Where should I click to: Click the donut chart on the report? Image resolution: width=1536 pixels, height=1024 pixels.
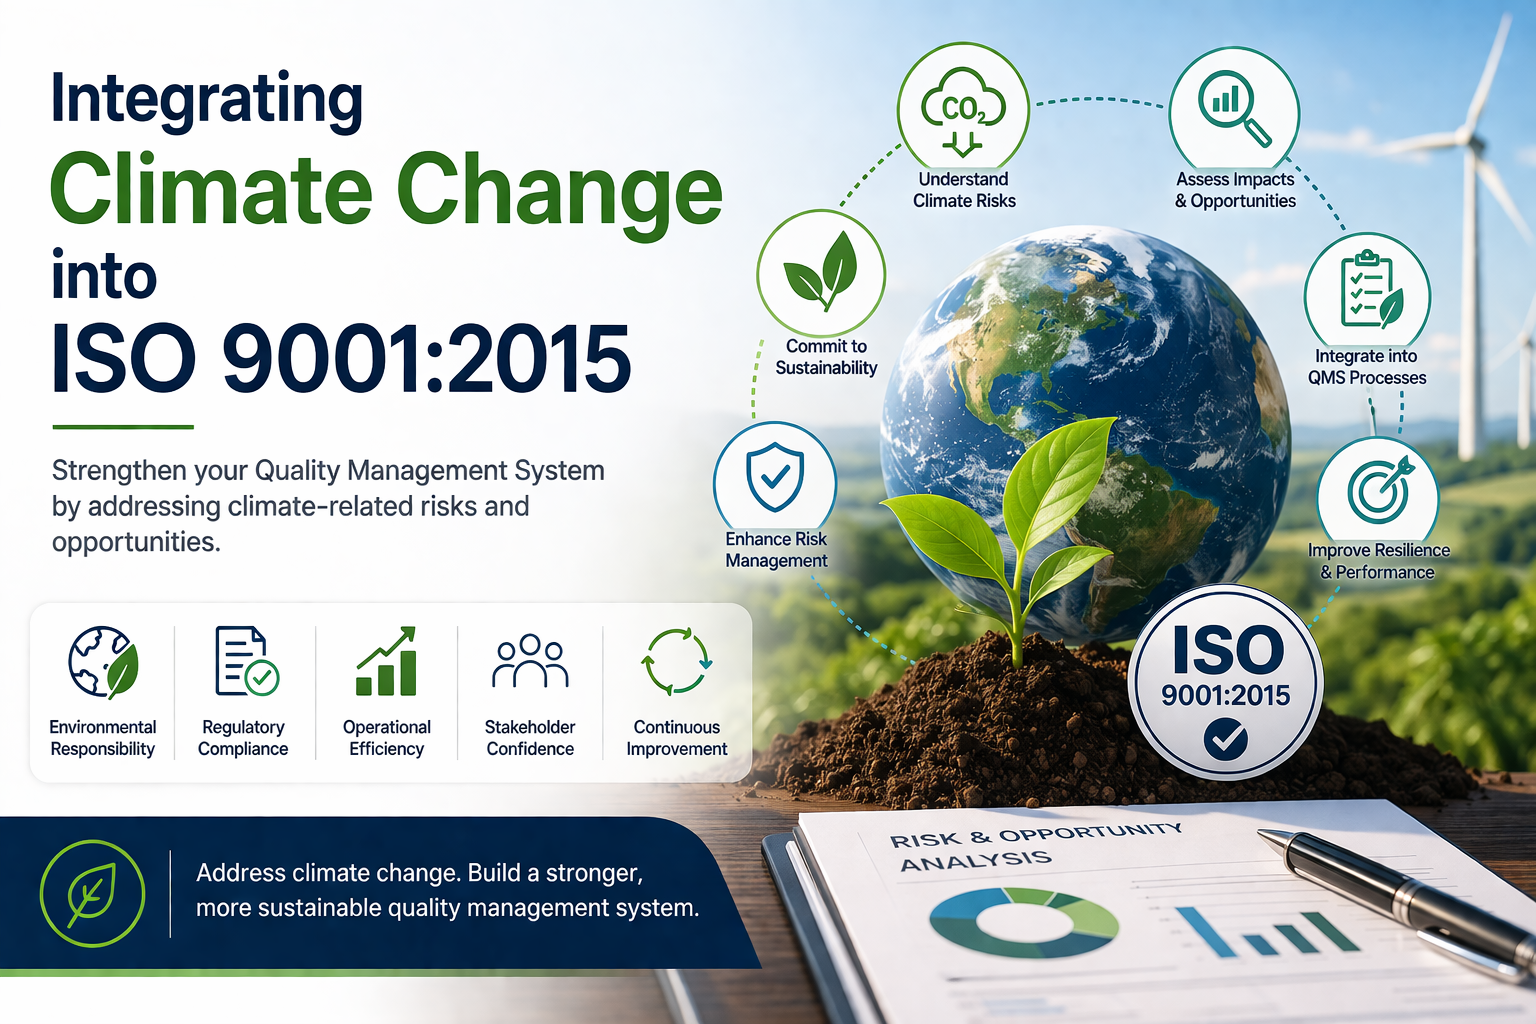(1024, 921)
